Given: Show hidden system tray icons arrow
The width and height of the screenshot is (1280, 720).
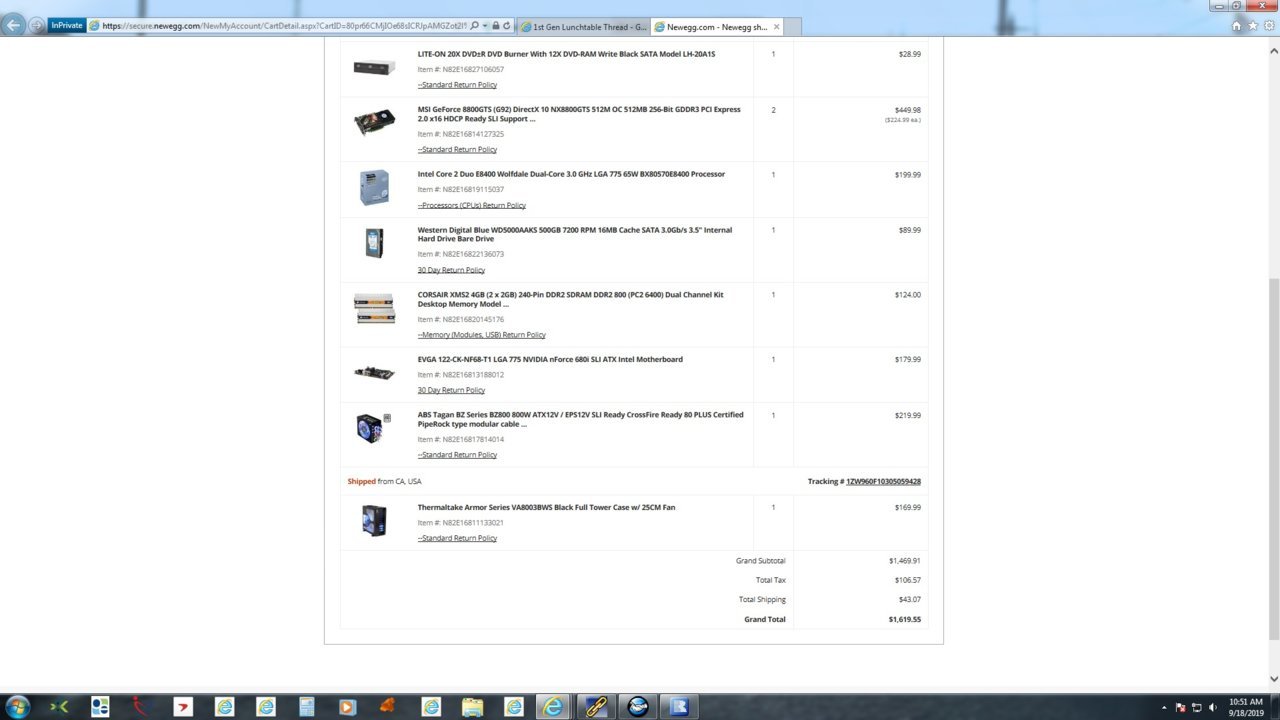Looking at the screenshot, I should (1164, 707).
